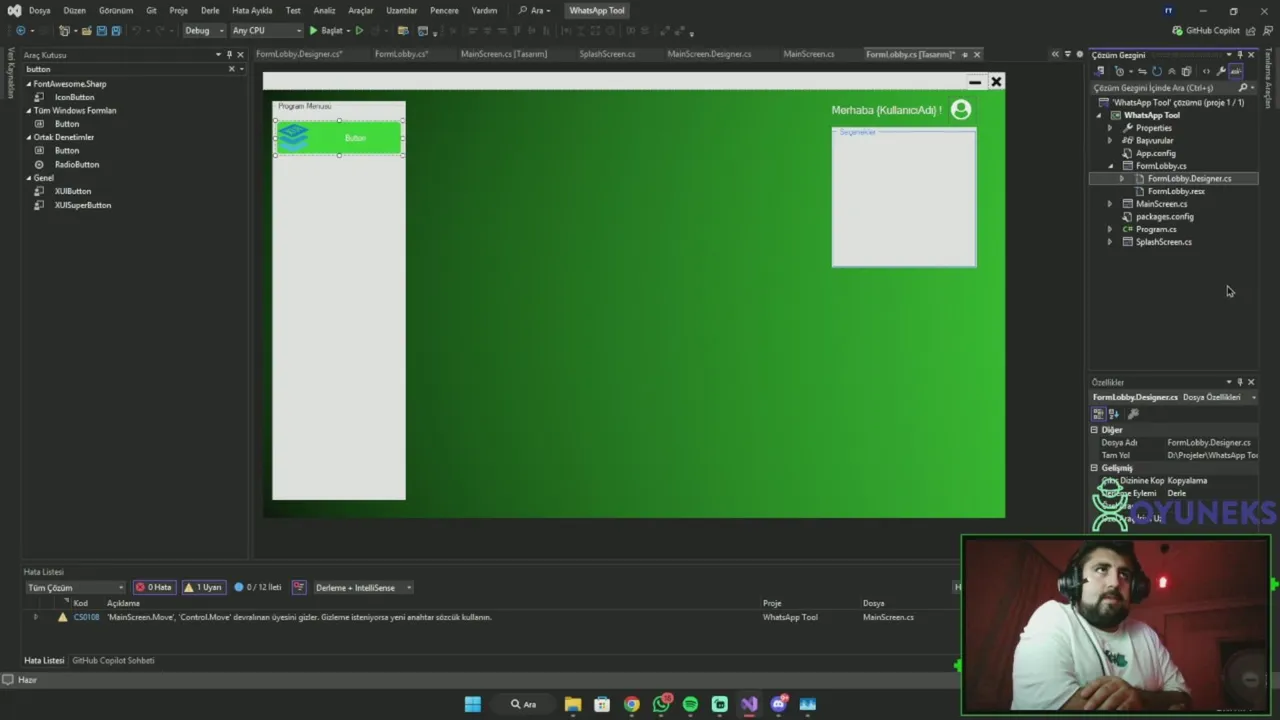Toggle the error list build filter icon
This screenshot has height=720, width=1280.
[x=298, y=587]
